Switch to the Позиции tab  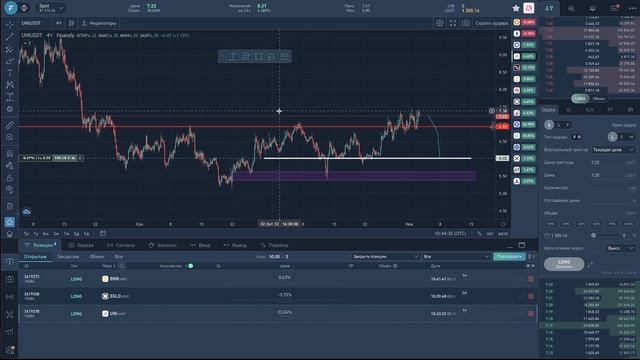40,245
